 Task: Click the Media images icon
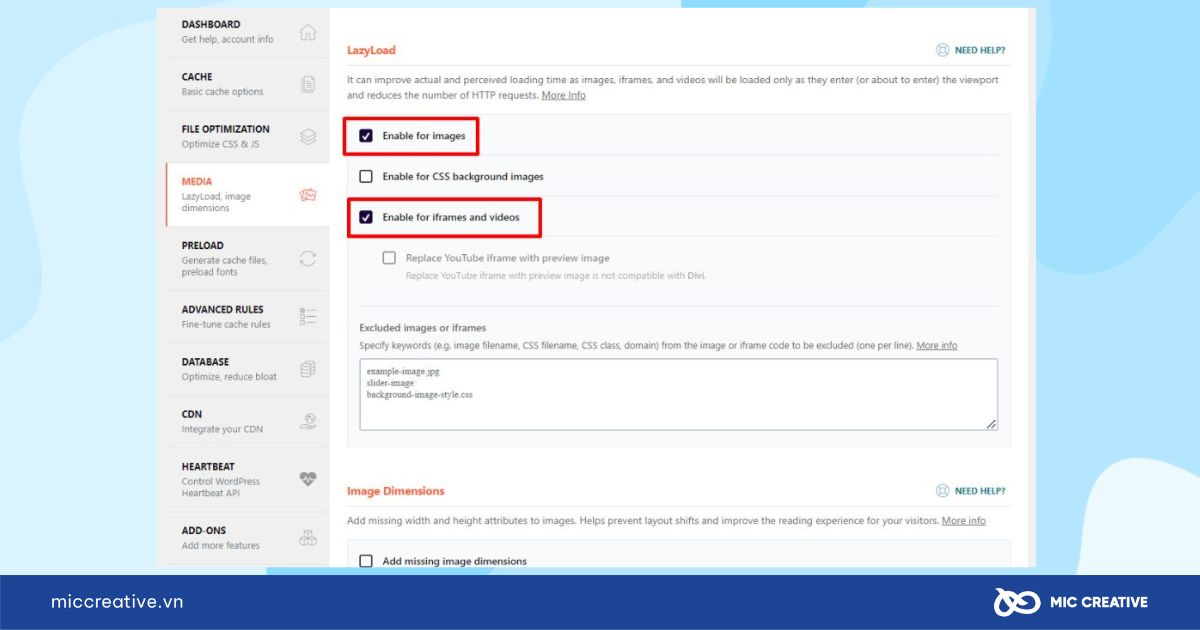pos(308,195)
